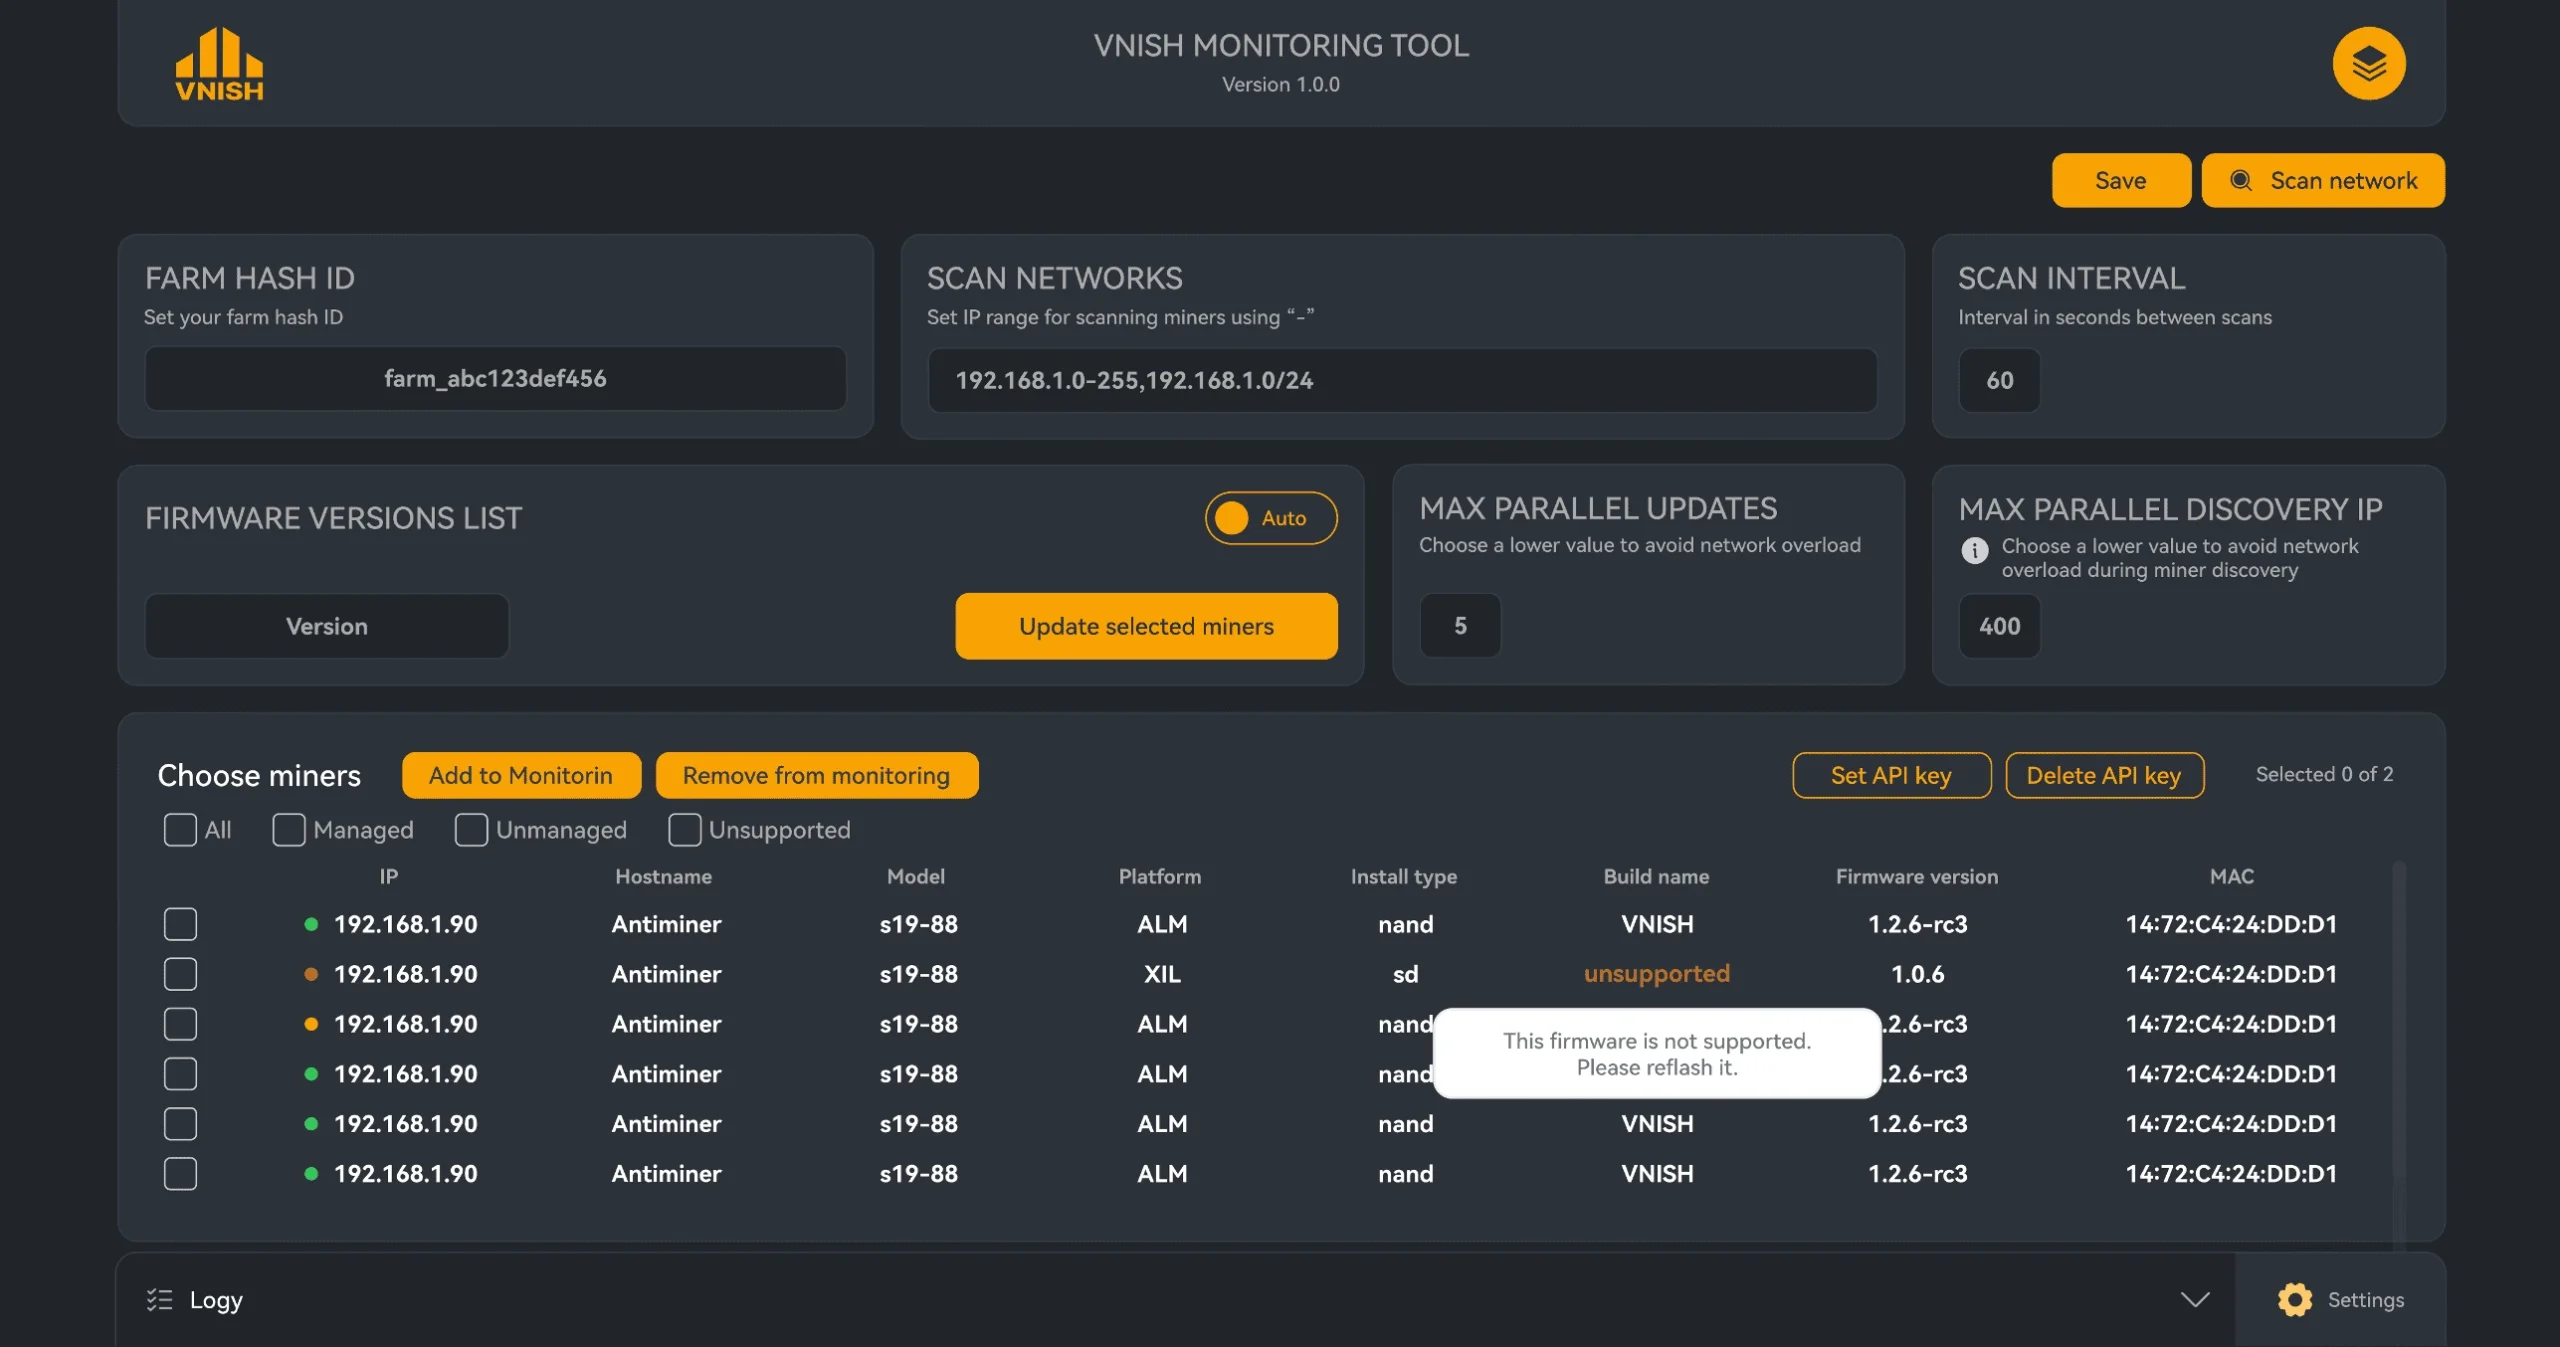Click Add to Monitorin button

pyautogui.click(x=521, y=775)
